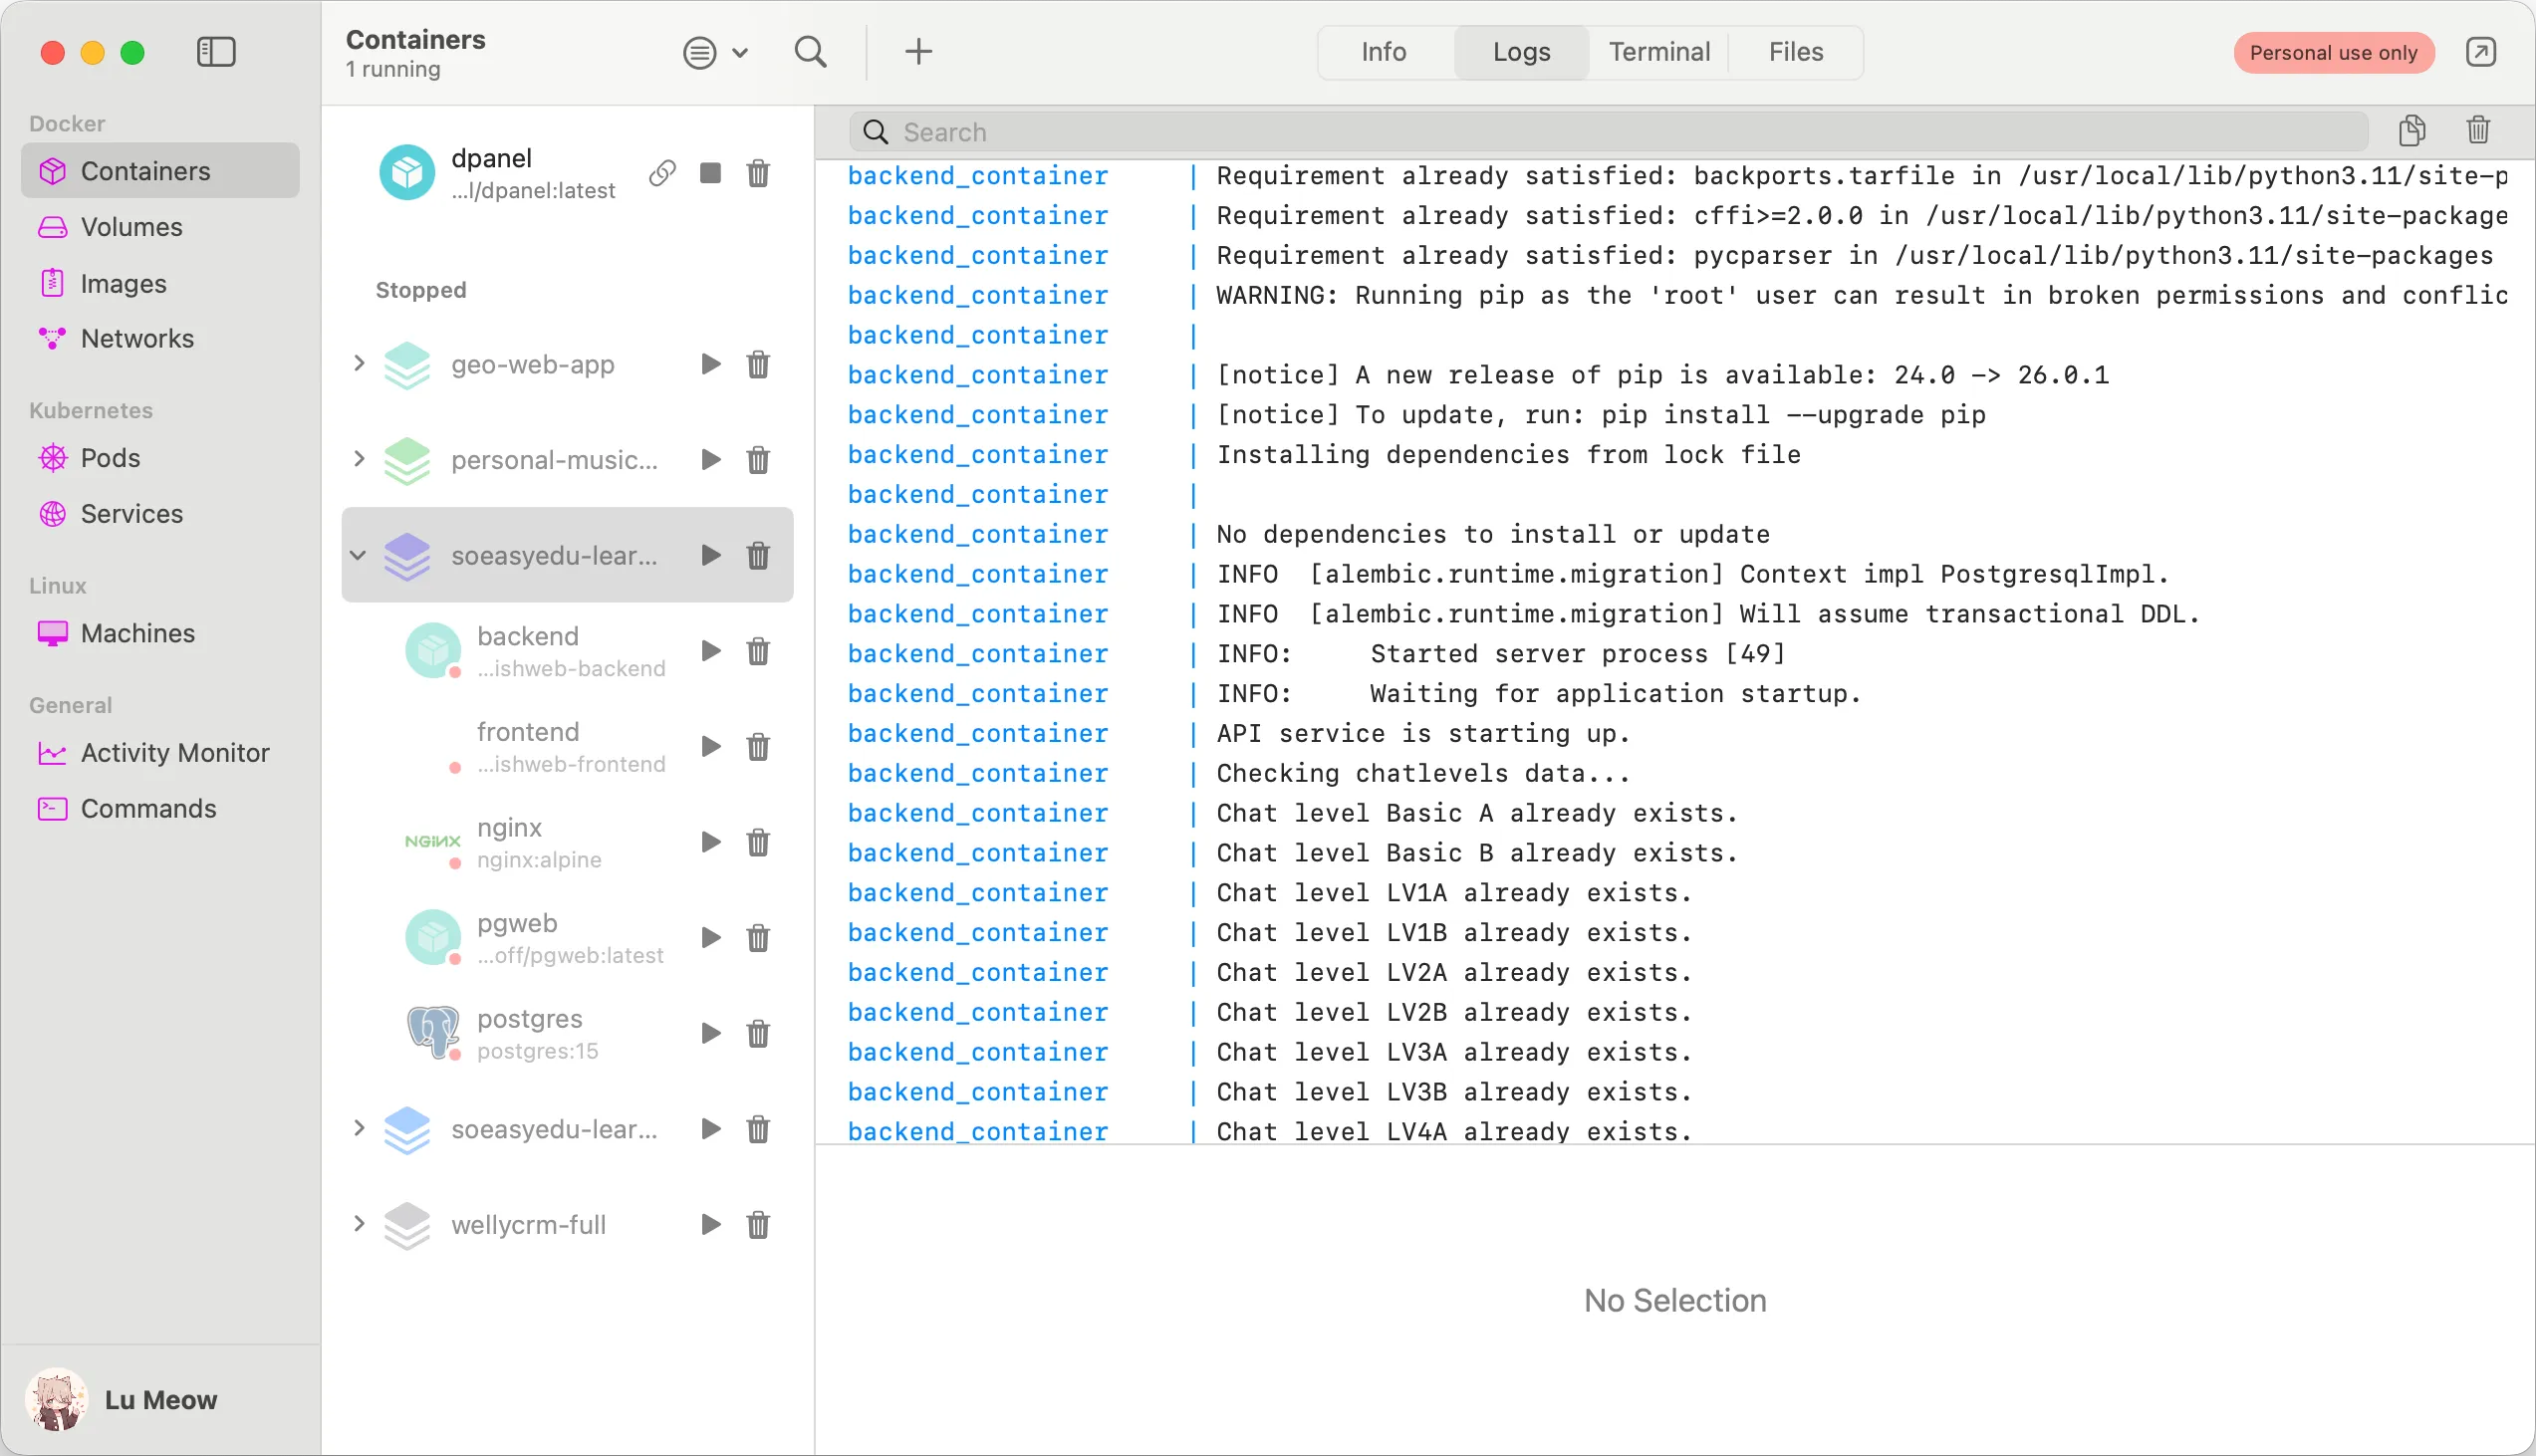This screenshot has height=1456, width=2536.
Task: Stop the dpanel container
Action: point(710,173)
